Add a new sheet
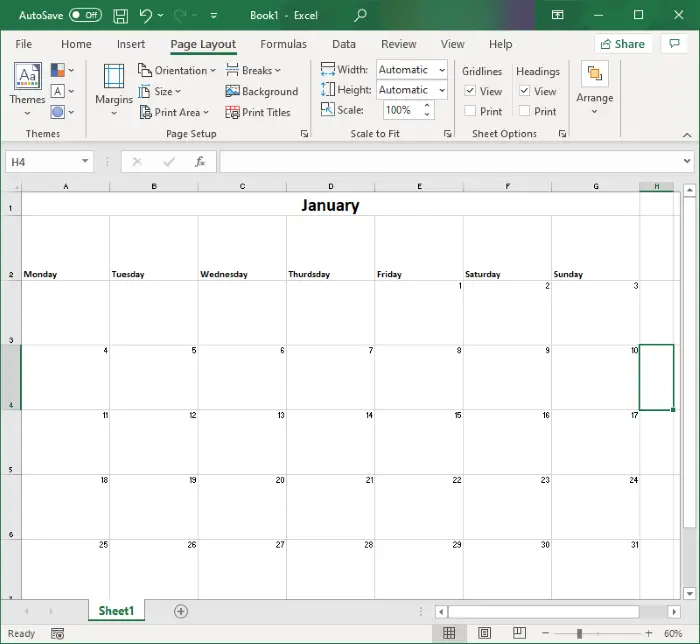The height and width of the screenshot is (644, 700). (181, 611)
